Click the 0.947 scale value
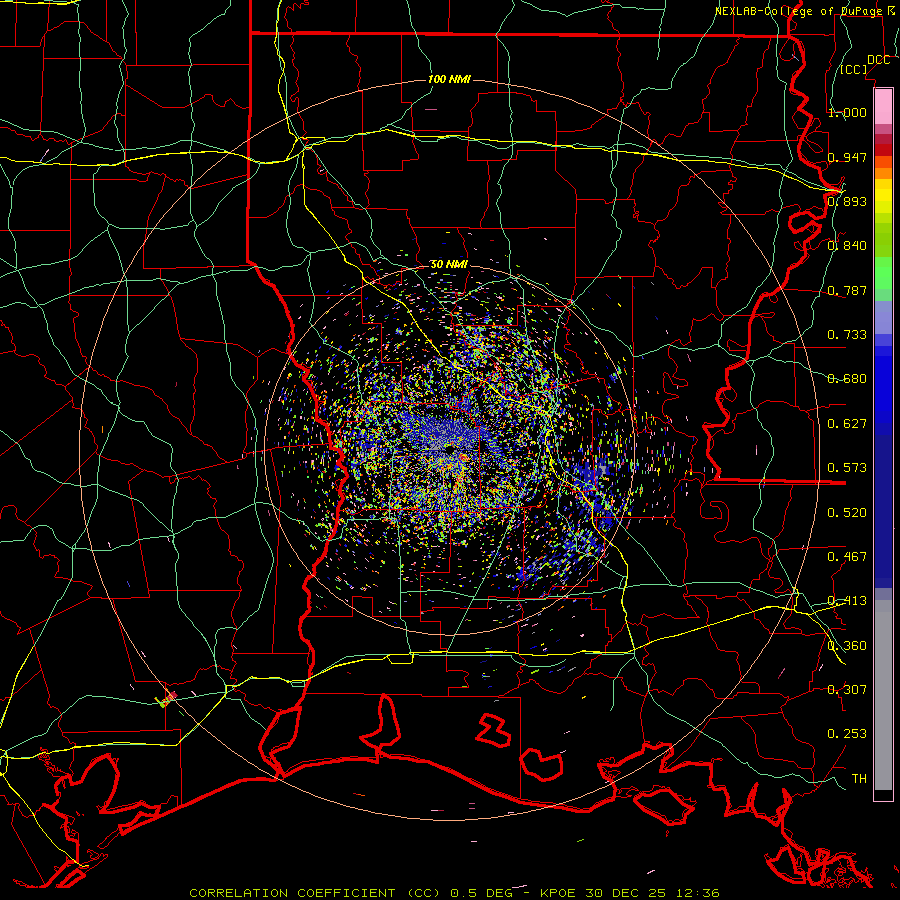900x900 pixels. (x=847, y=157)
